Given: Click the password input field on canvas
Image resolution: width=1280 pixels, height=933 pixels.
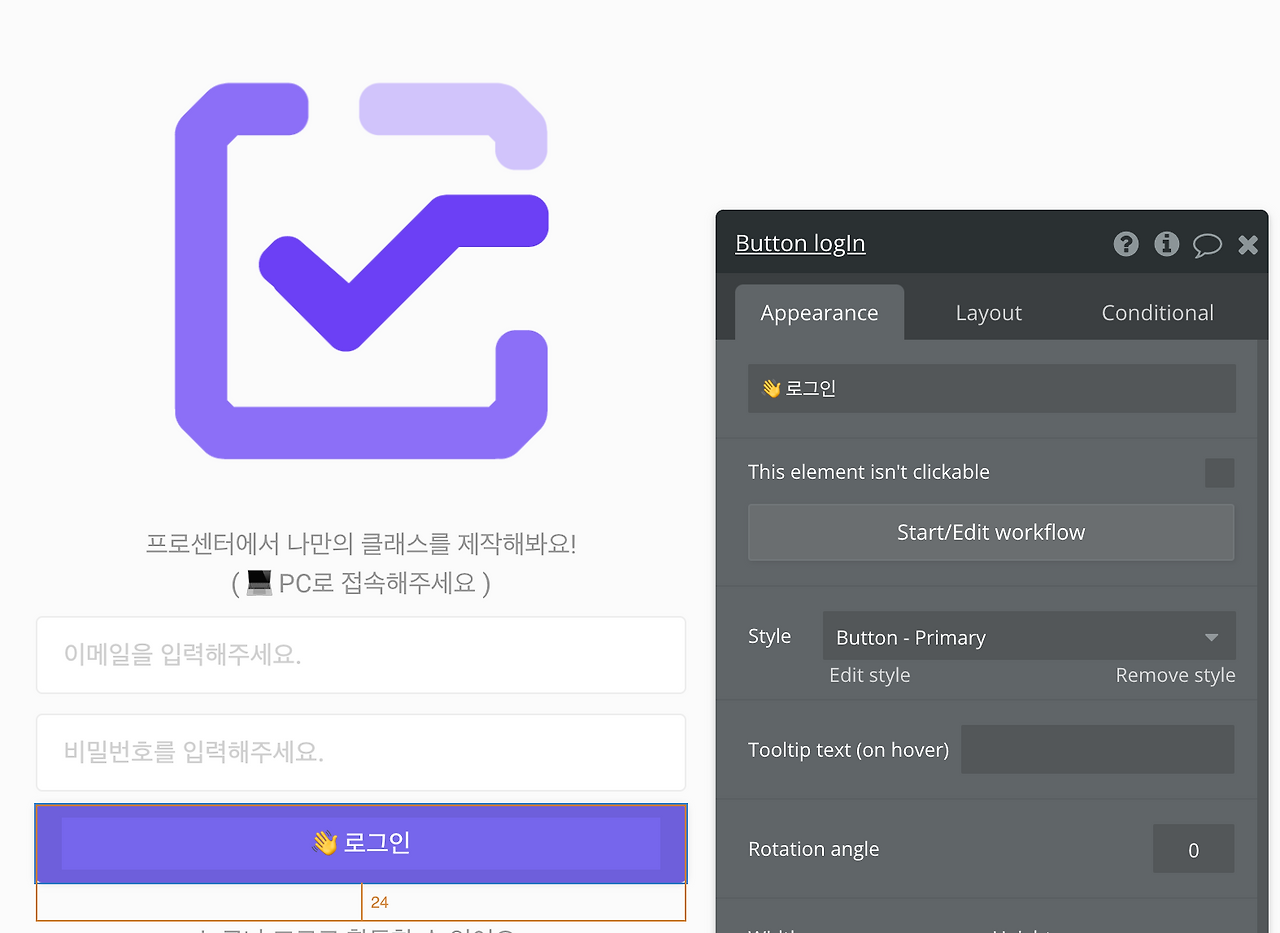Looking at the screenshot, I should pos(361,752).
